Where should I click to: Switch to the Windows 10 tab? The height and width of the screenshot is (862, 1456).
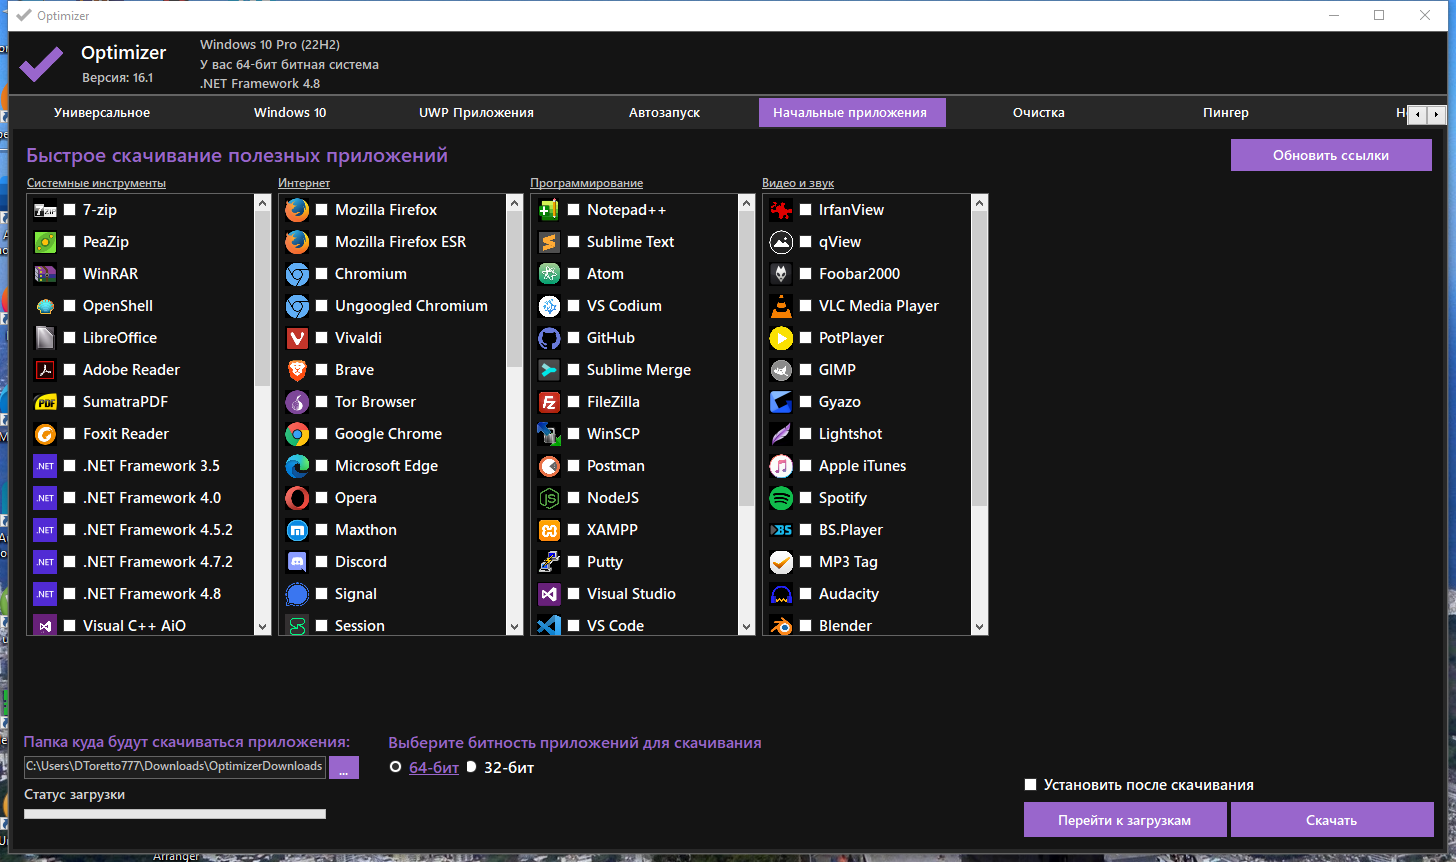[x=290, y=112]
